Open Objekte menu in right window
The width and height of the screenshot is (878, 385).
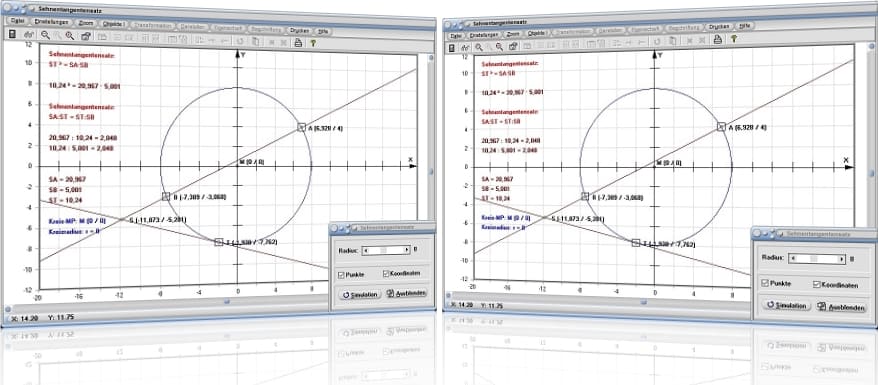point(536,33)
